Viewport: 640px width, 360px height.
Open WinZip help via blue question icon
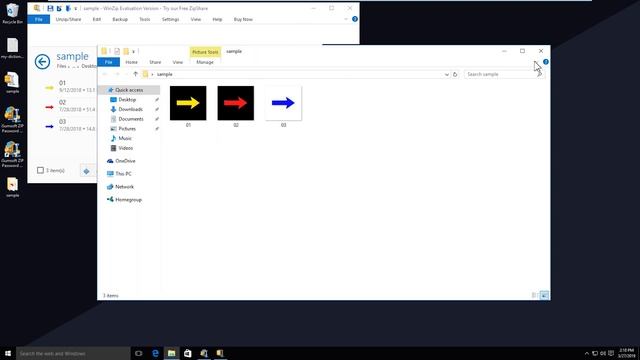(x=355, y=19)
